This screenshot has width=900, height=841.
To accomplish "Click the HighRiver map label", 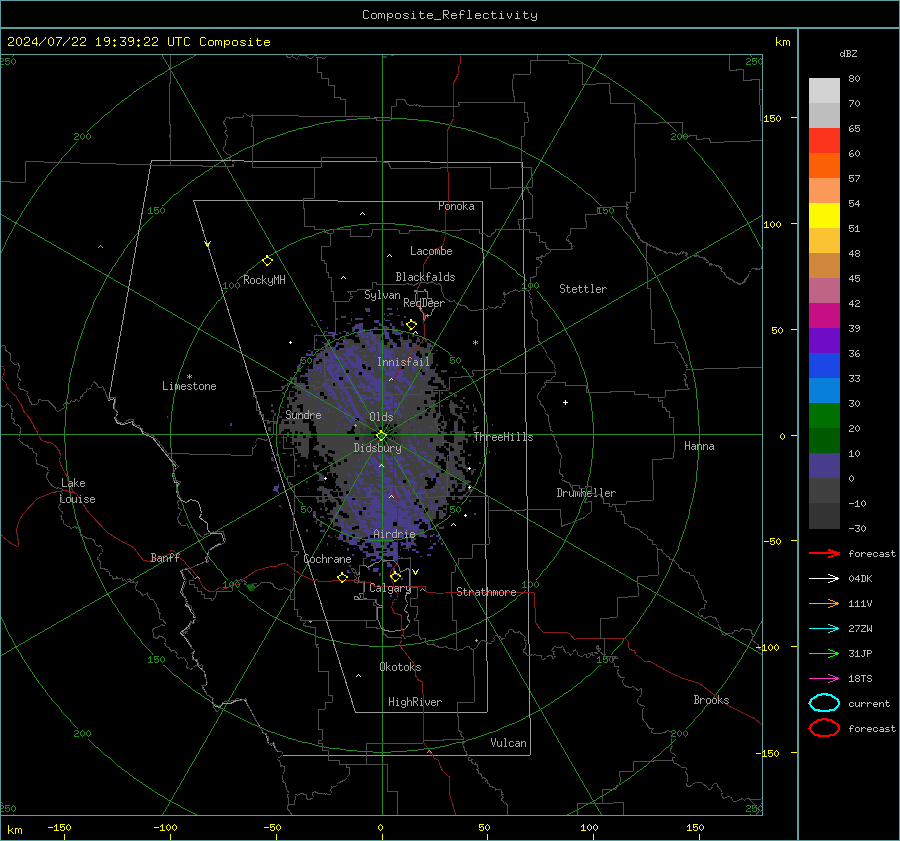I will 415,702.
